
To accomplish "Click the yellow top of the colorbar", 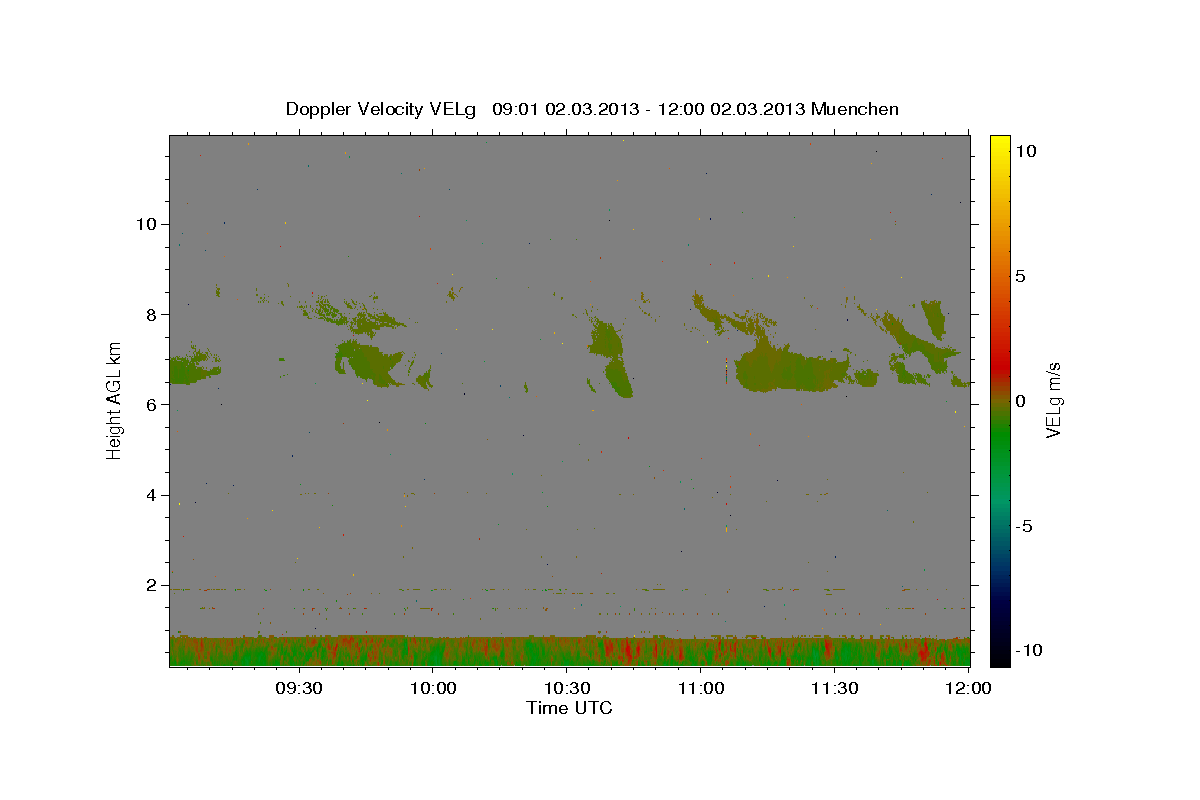I will [x=1000, y=145].
